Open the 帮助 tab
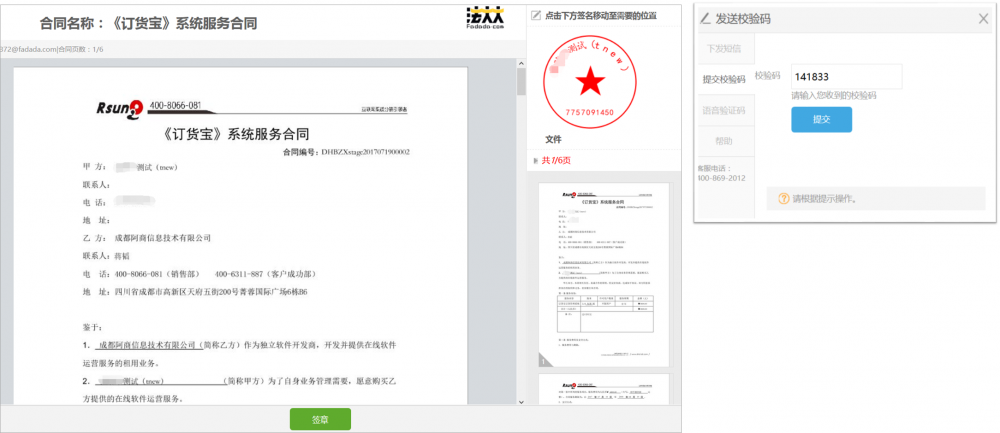The image size is (1000, 433). (x=724, y=141)
